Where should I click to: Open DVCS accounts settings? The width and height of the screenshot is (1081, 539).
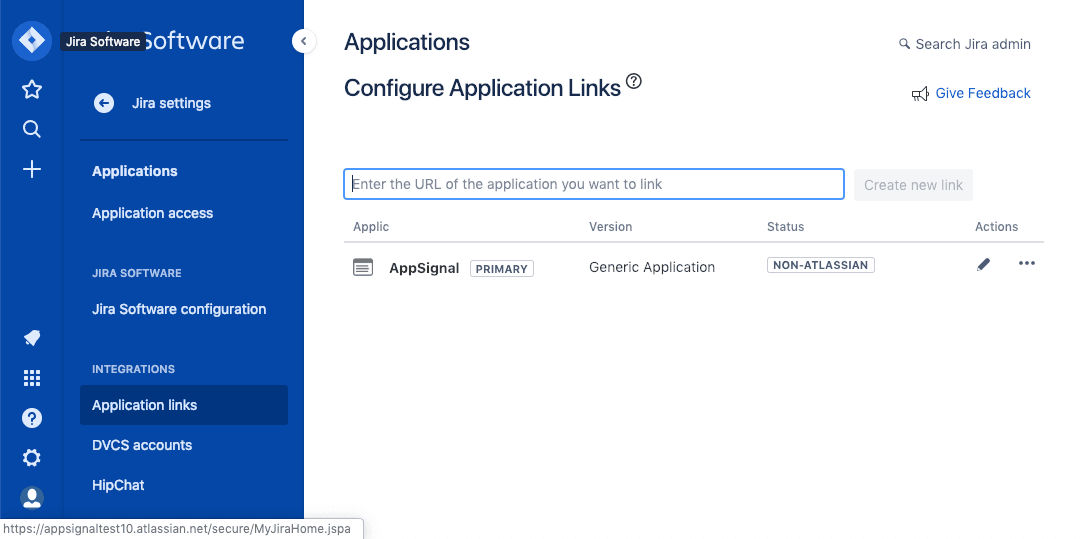point(142,445)
